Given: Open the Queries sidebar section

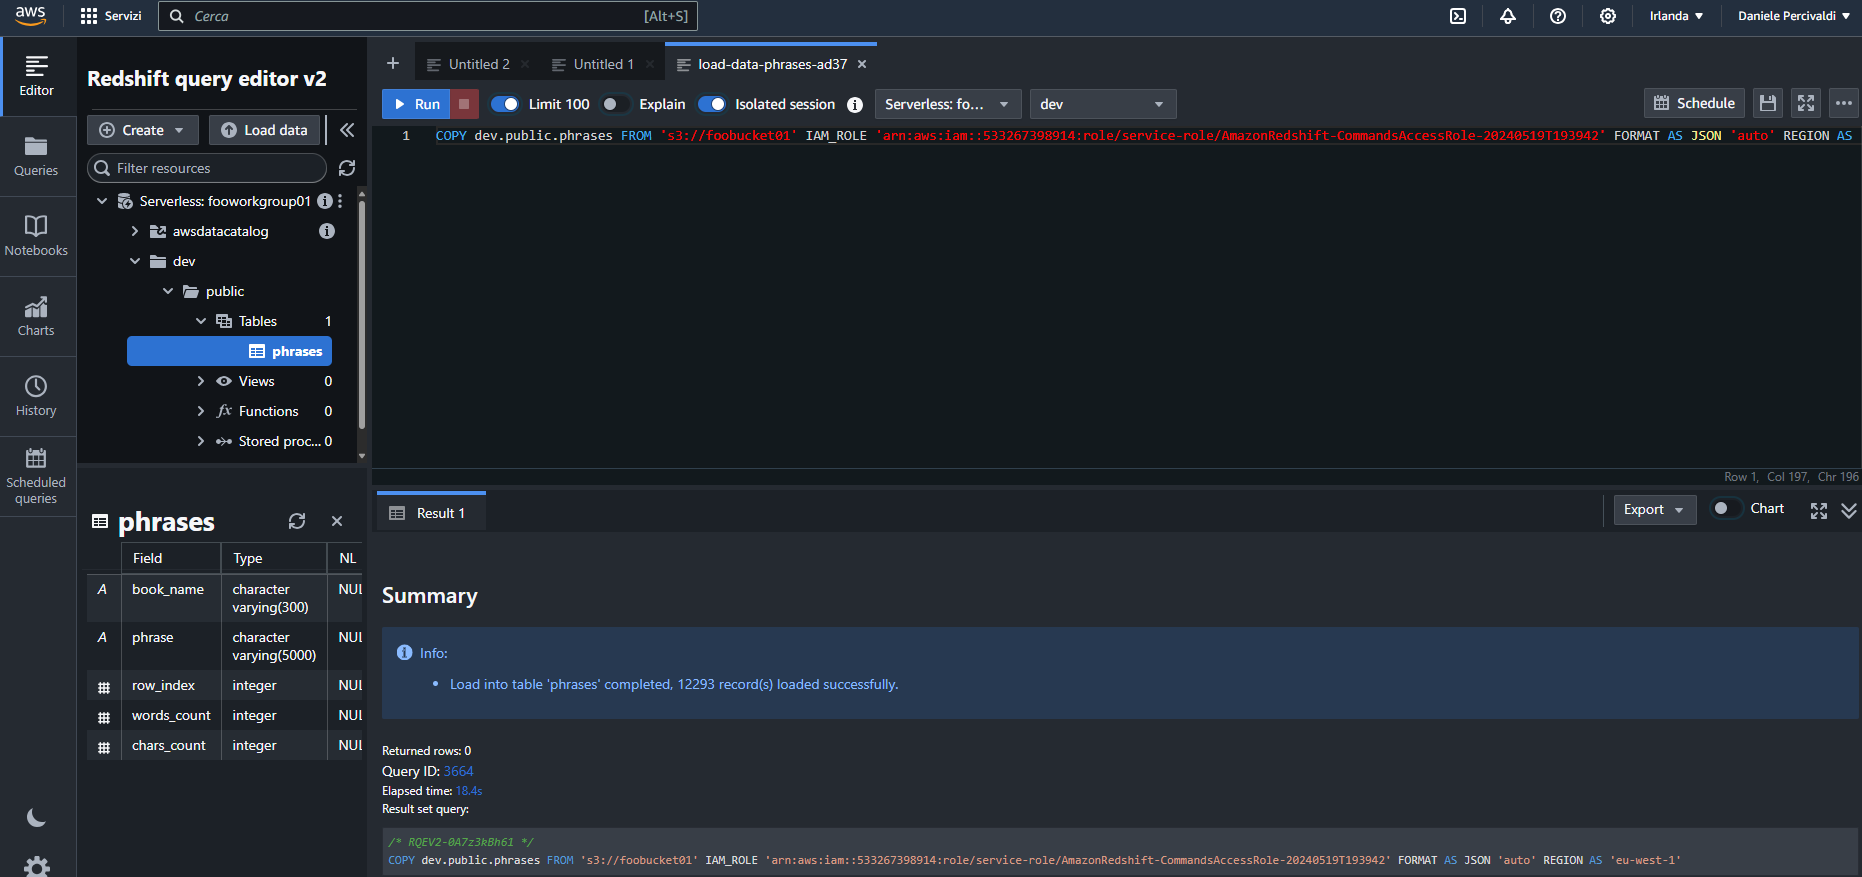Looking at the screenshot, I should [37, 157].
